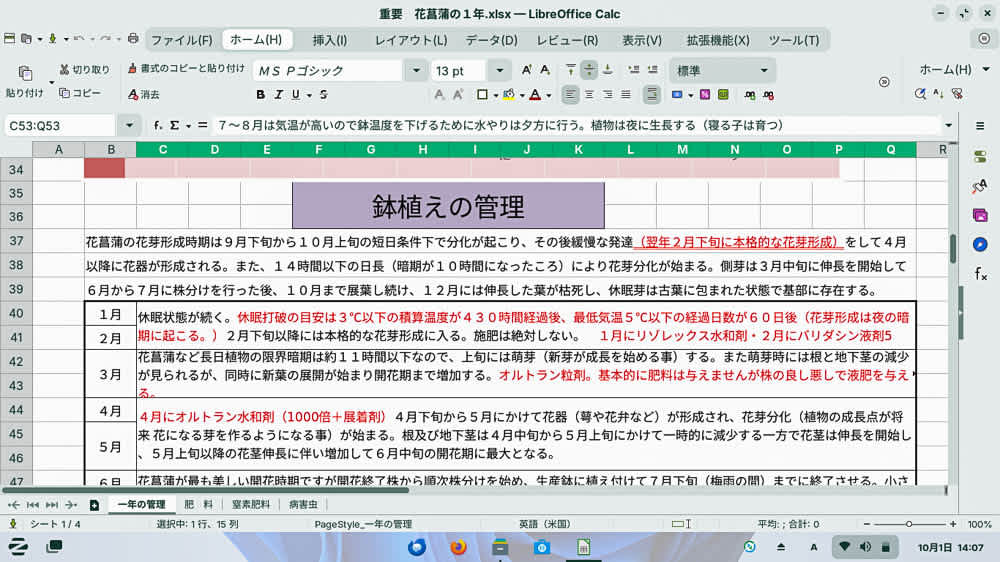Open the sidebar Functions (fx) panel
Image resolution: width=1000 pixels, height=562 pixels.
pos(980,274)
